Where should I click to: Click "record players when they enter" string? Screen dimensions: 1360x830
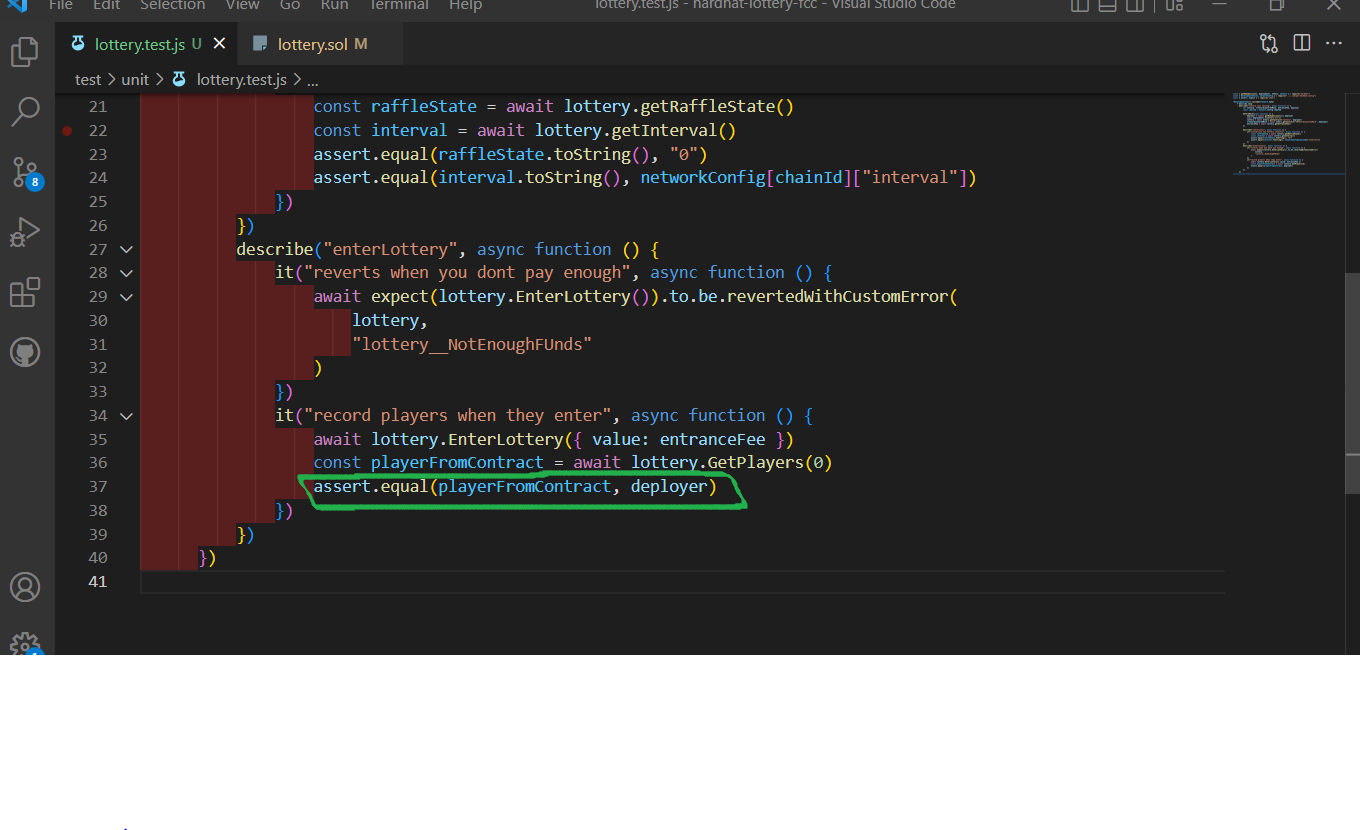point(458,415)
